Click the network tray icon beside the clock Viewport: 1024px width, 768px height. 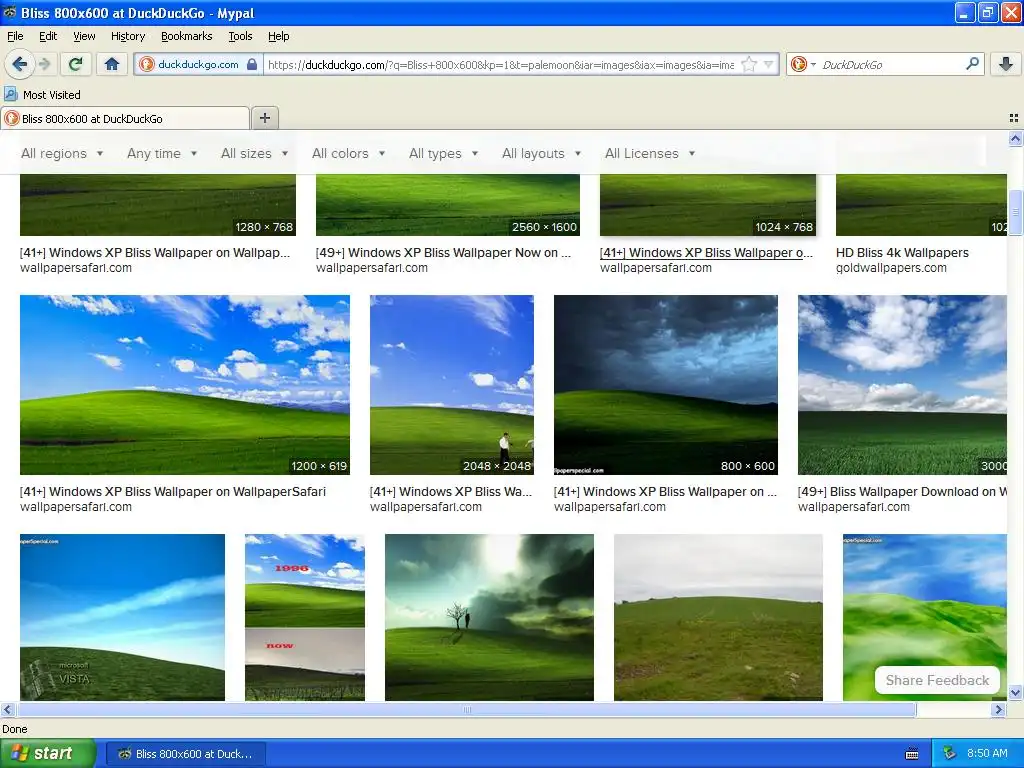[949, 754]
